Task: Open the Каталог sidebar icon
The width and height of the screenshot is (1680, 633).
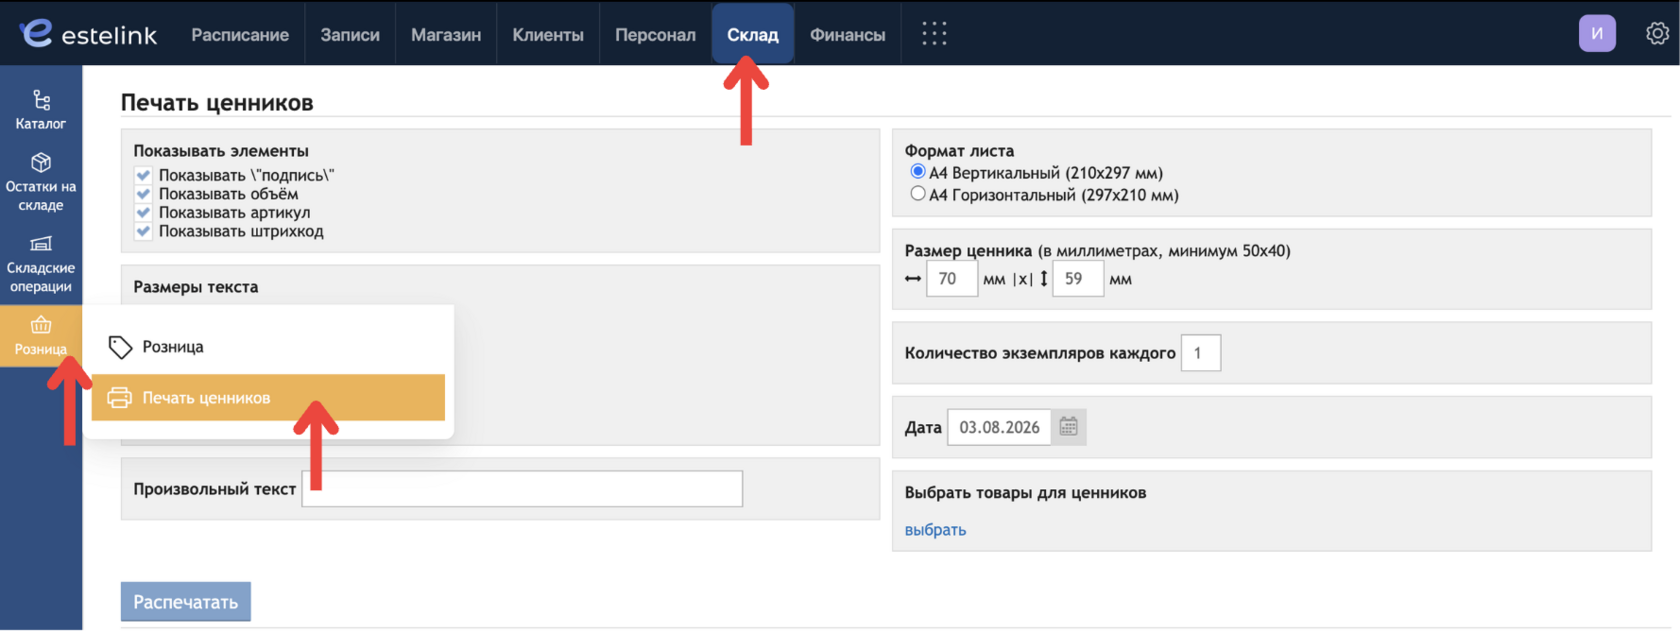Action: (x=41, y=100)
